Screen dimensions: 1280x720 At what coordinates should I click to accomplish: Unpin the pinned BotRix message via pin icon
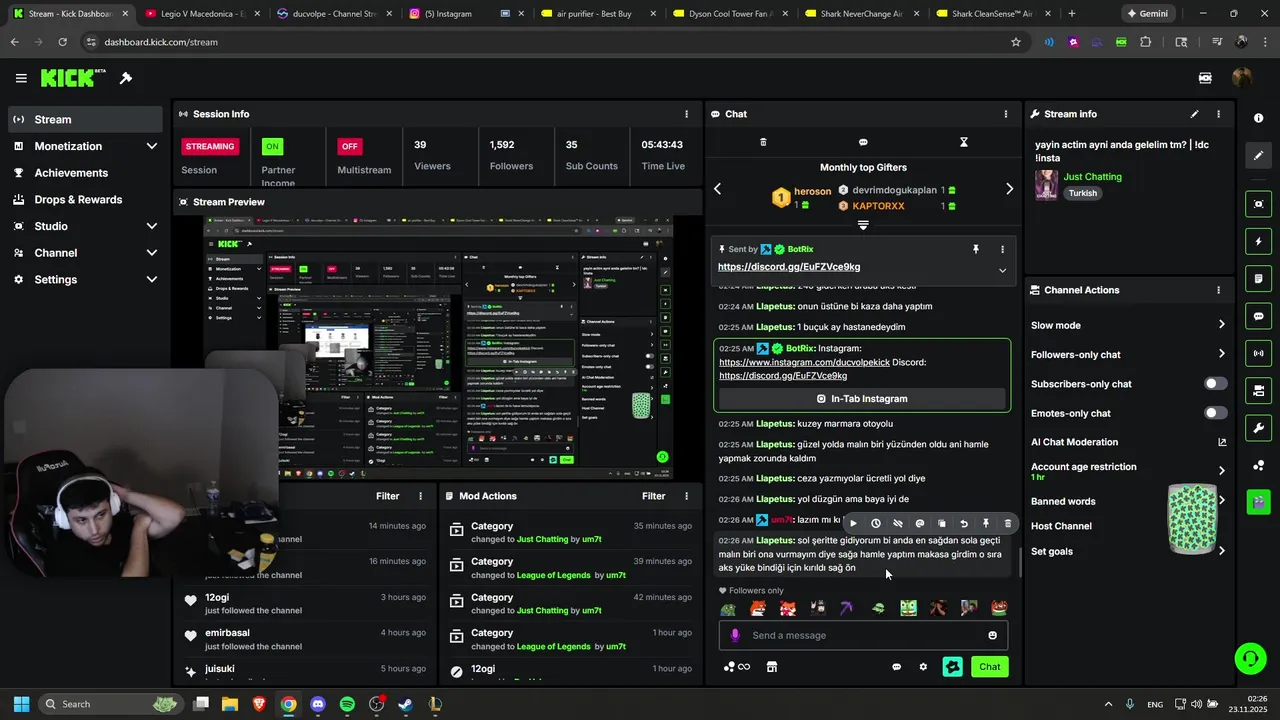[976, 249]
